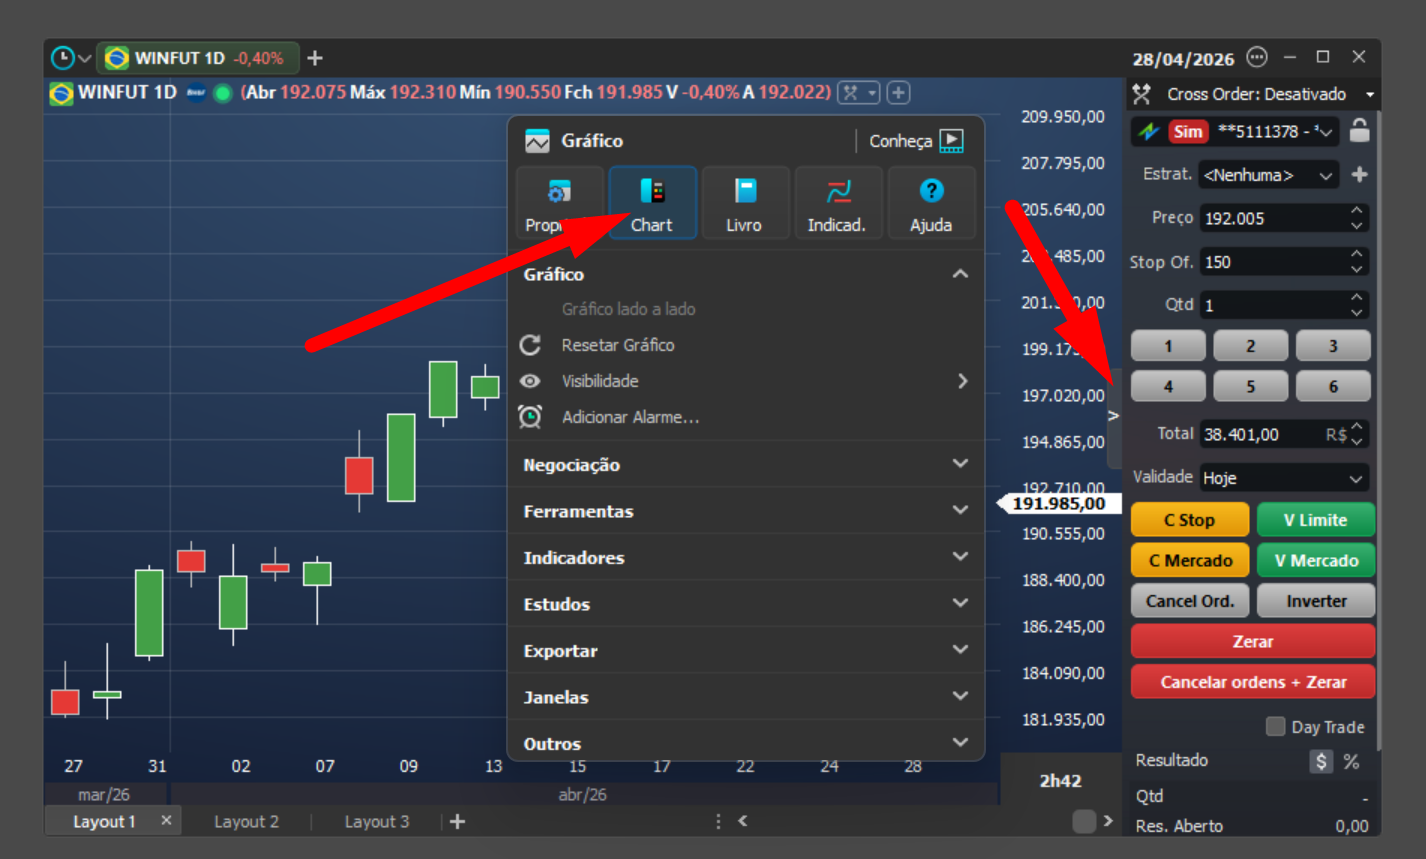This screenshot has width=1426, height=859.
Task: Click the green status dot in chart header
Action: click(223, 93)
